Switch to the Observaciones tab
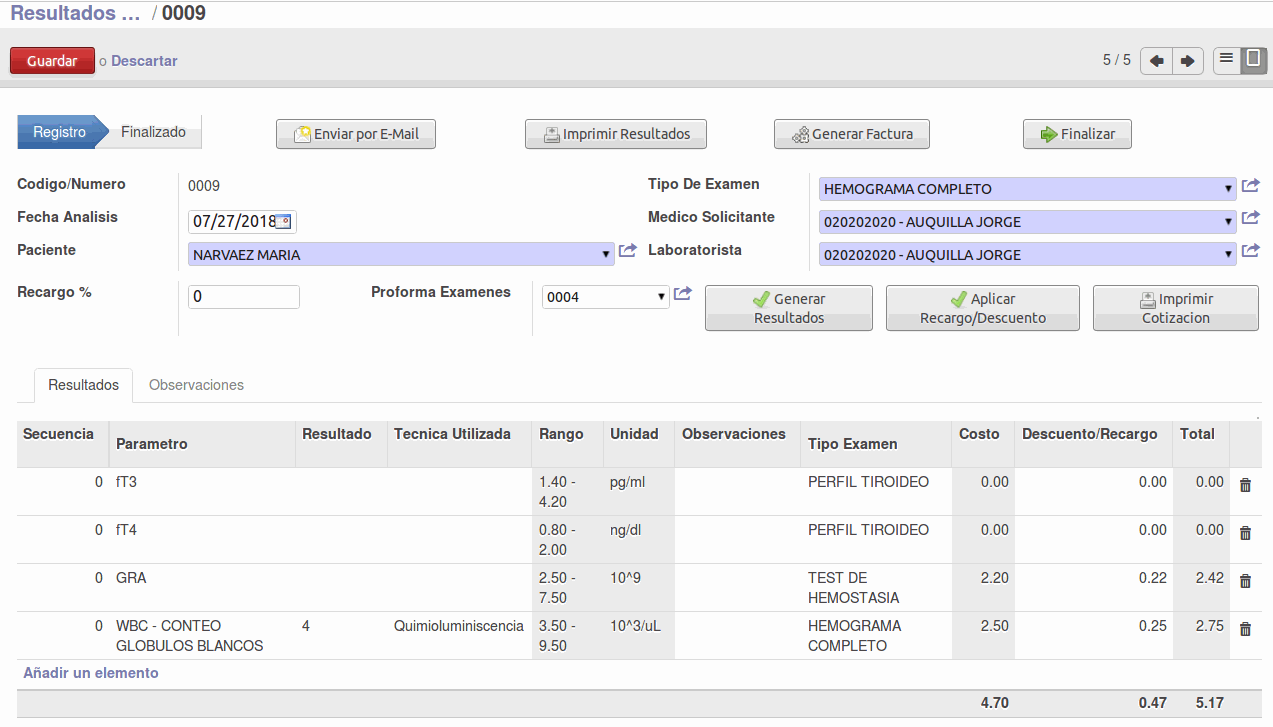The height and width of the screenshot is (727, 1273). (x=196, y=385)
